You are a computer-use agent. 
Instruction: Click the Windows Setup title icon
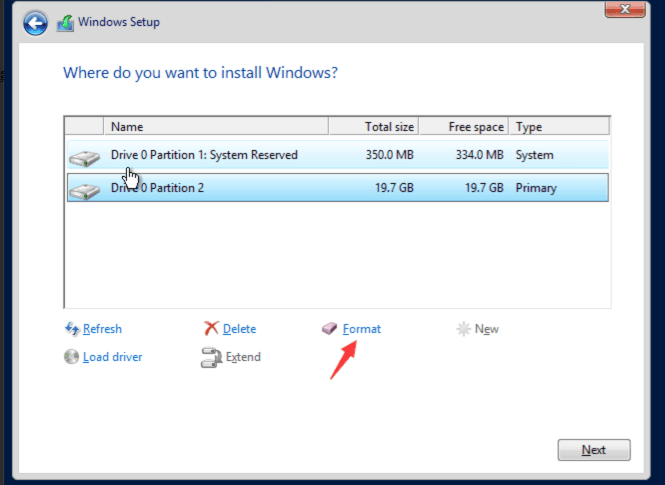click(x=65, y=23)
